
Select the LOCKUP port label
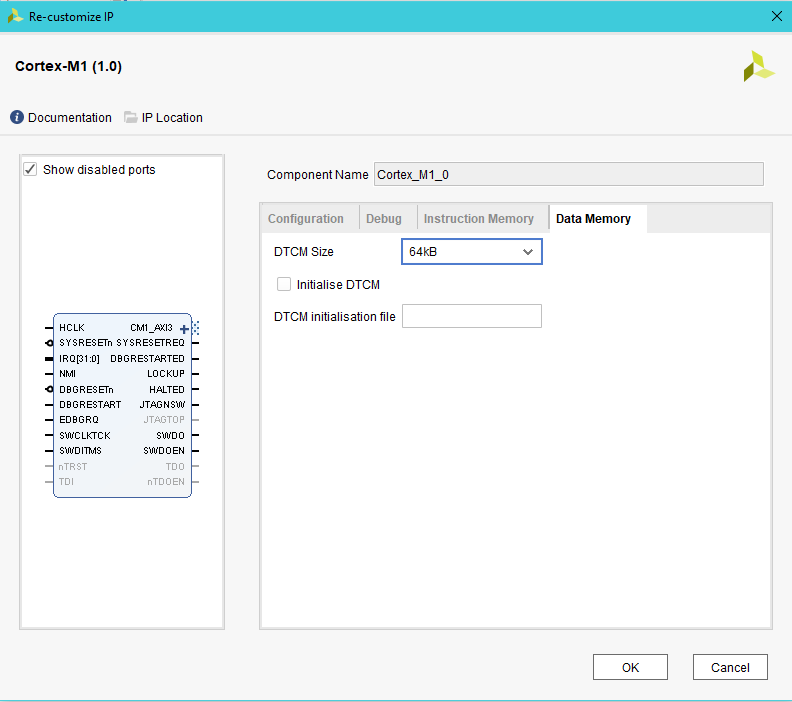tap(166, 374)
